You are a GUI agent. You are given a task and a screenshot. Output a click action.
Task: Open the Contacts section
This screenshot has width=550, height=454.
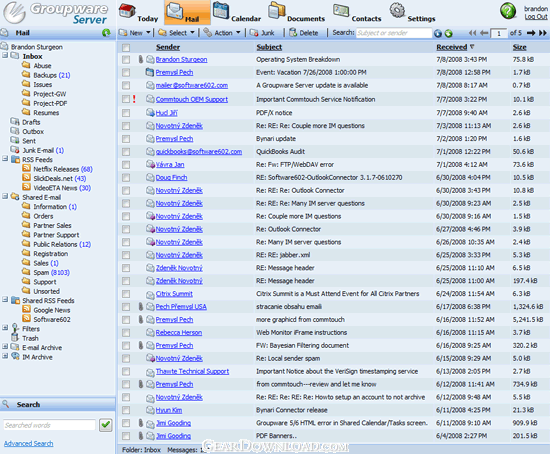click(357, 14)
